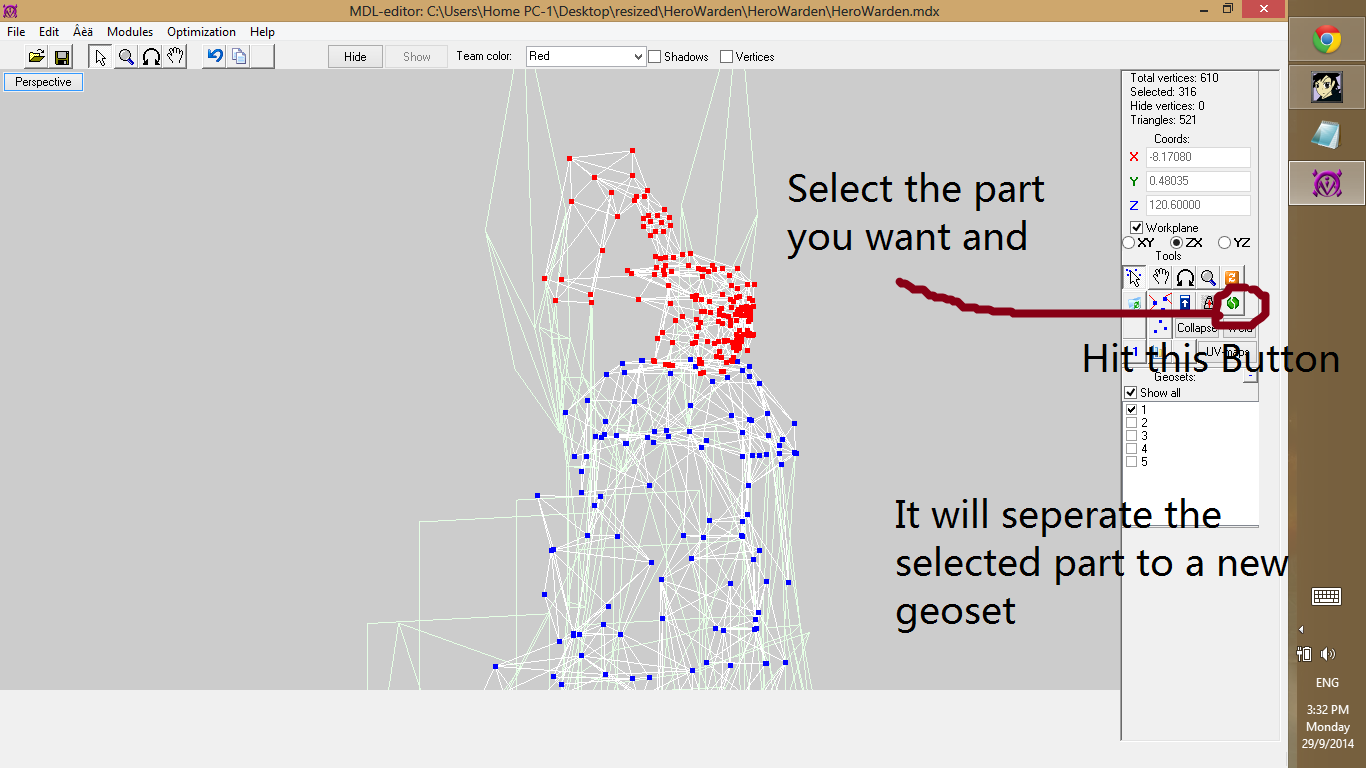Click the X coordinate field
Image resolution: width=1366 pixels, height=768 pixels.
click(x=1198, y=157)
